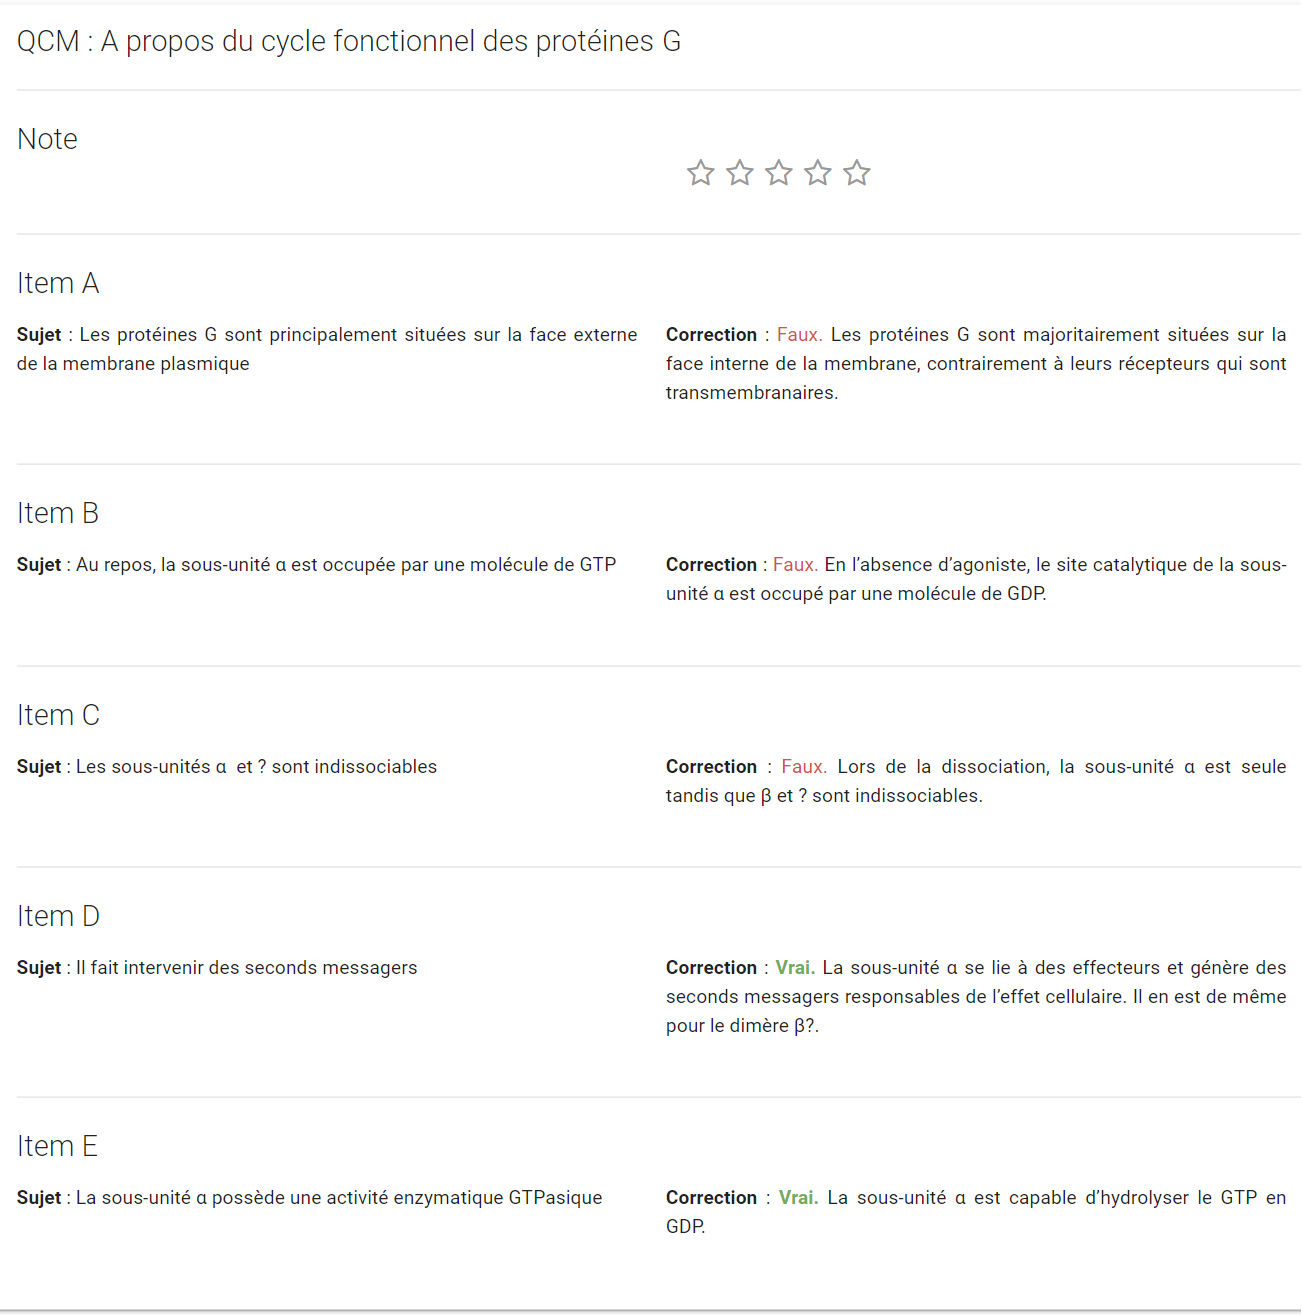1302x1316 pixels.
Task: Click the green Vrai label in Item D
Action: click(x=795, y=968)
